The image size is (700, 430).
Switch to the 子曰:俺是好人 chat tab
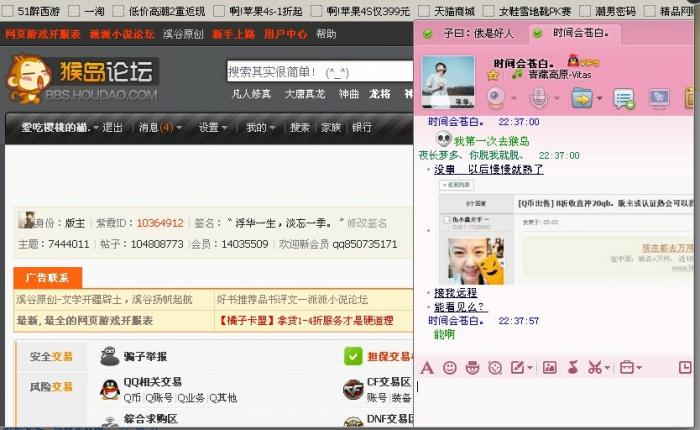[x=471, y=33]
